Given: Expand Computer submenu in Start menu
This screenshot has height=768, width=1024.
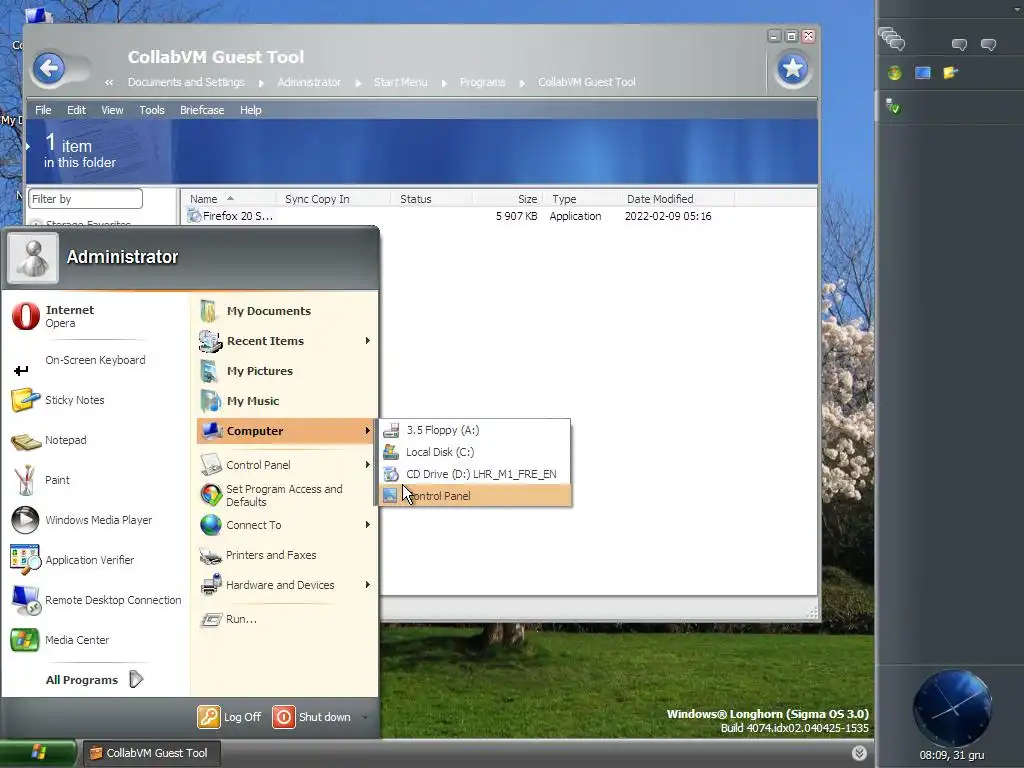Looking at the screenshot, I should click(368, 431).
